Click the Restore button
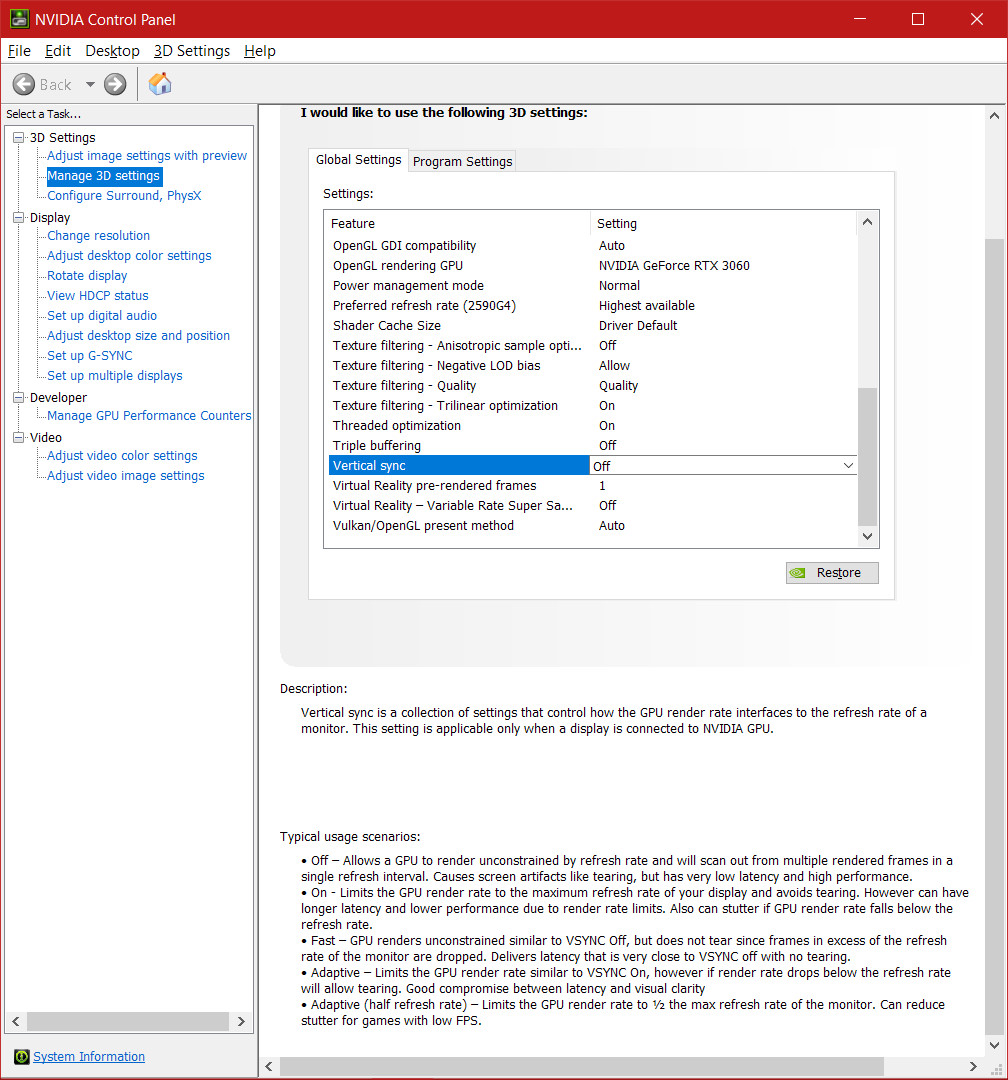Screen dimensions: 1008x1080 (x=832, y=572)
